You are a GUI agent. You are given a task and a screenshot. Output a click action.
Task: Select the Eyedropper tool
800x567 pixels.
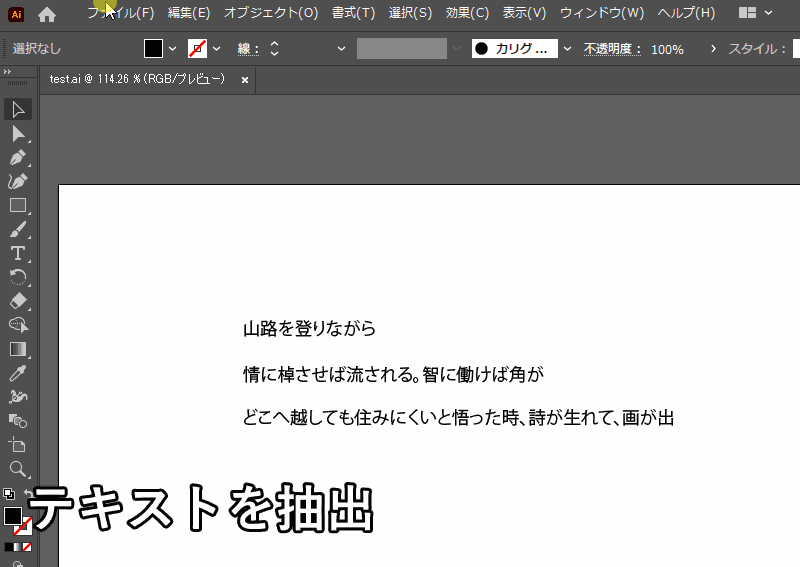coord(18,373)
